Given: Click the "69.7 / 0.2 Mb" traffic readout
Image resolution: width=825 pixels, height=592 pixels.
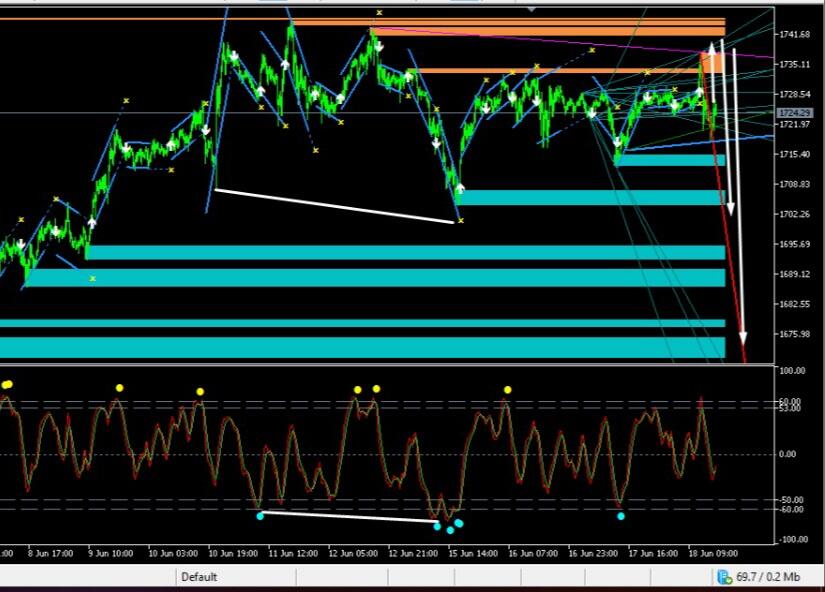Looking at the screenshot, I should 768,577.
